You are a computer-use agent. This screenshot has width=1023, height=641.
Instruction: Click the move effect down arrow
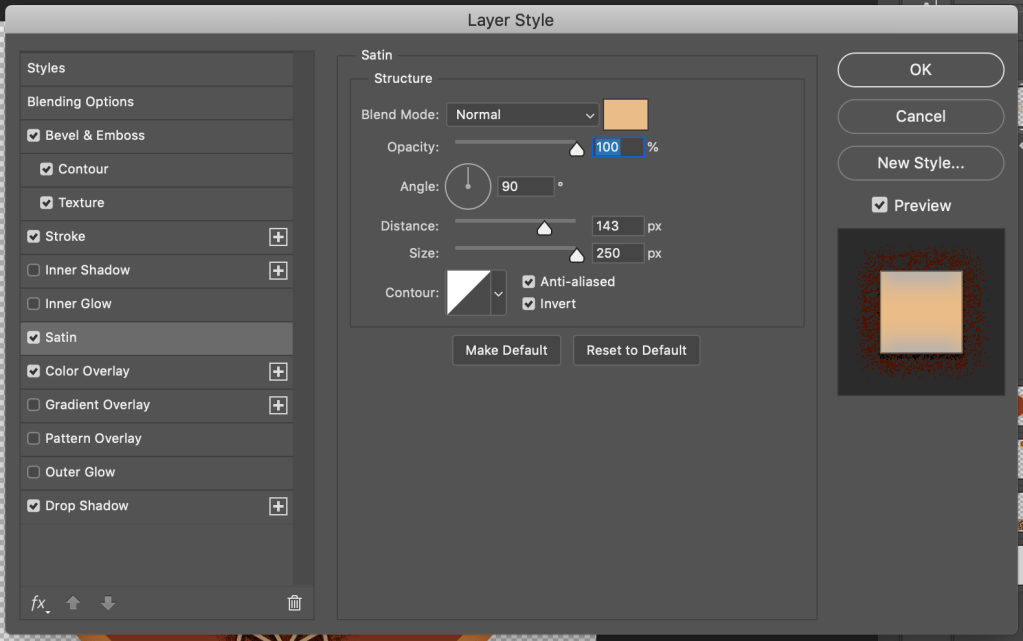pos(108,603)
